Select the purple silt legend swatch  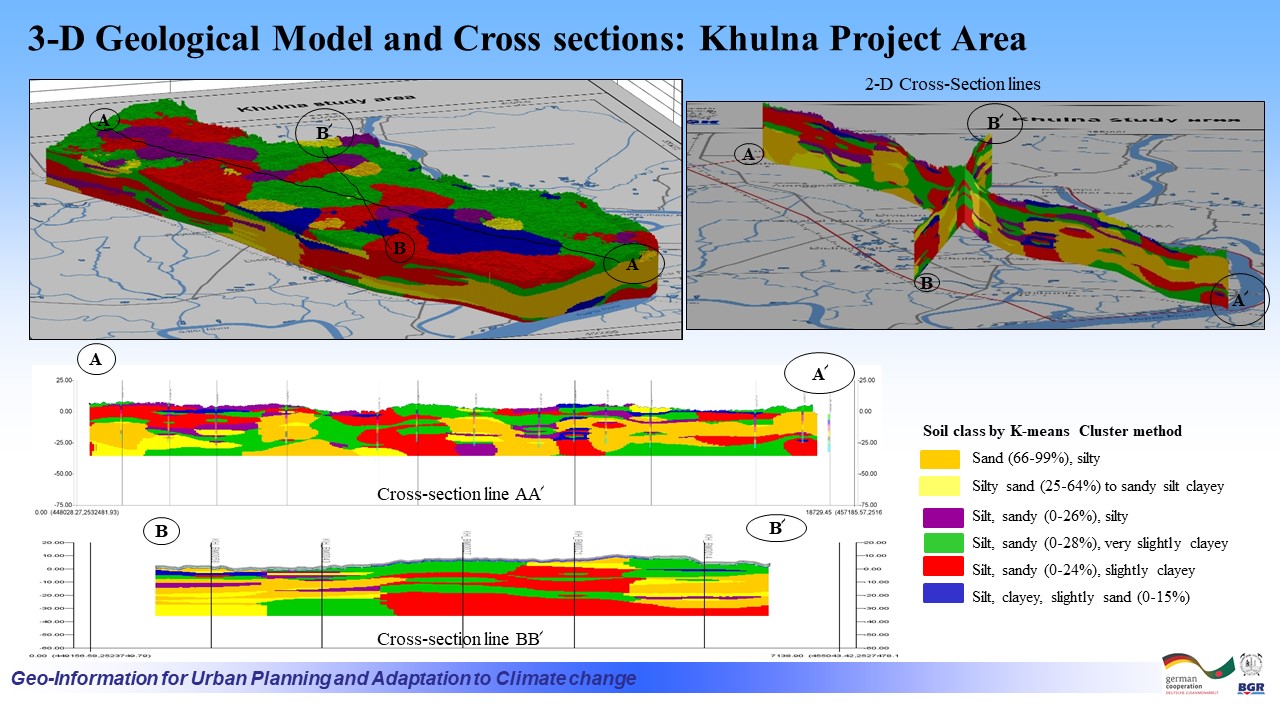pyautogui.click(x=940, y=517)
